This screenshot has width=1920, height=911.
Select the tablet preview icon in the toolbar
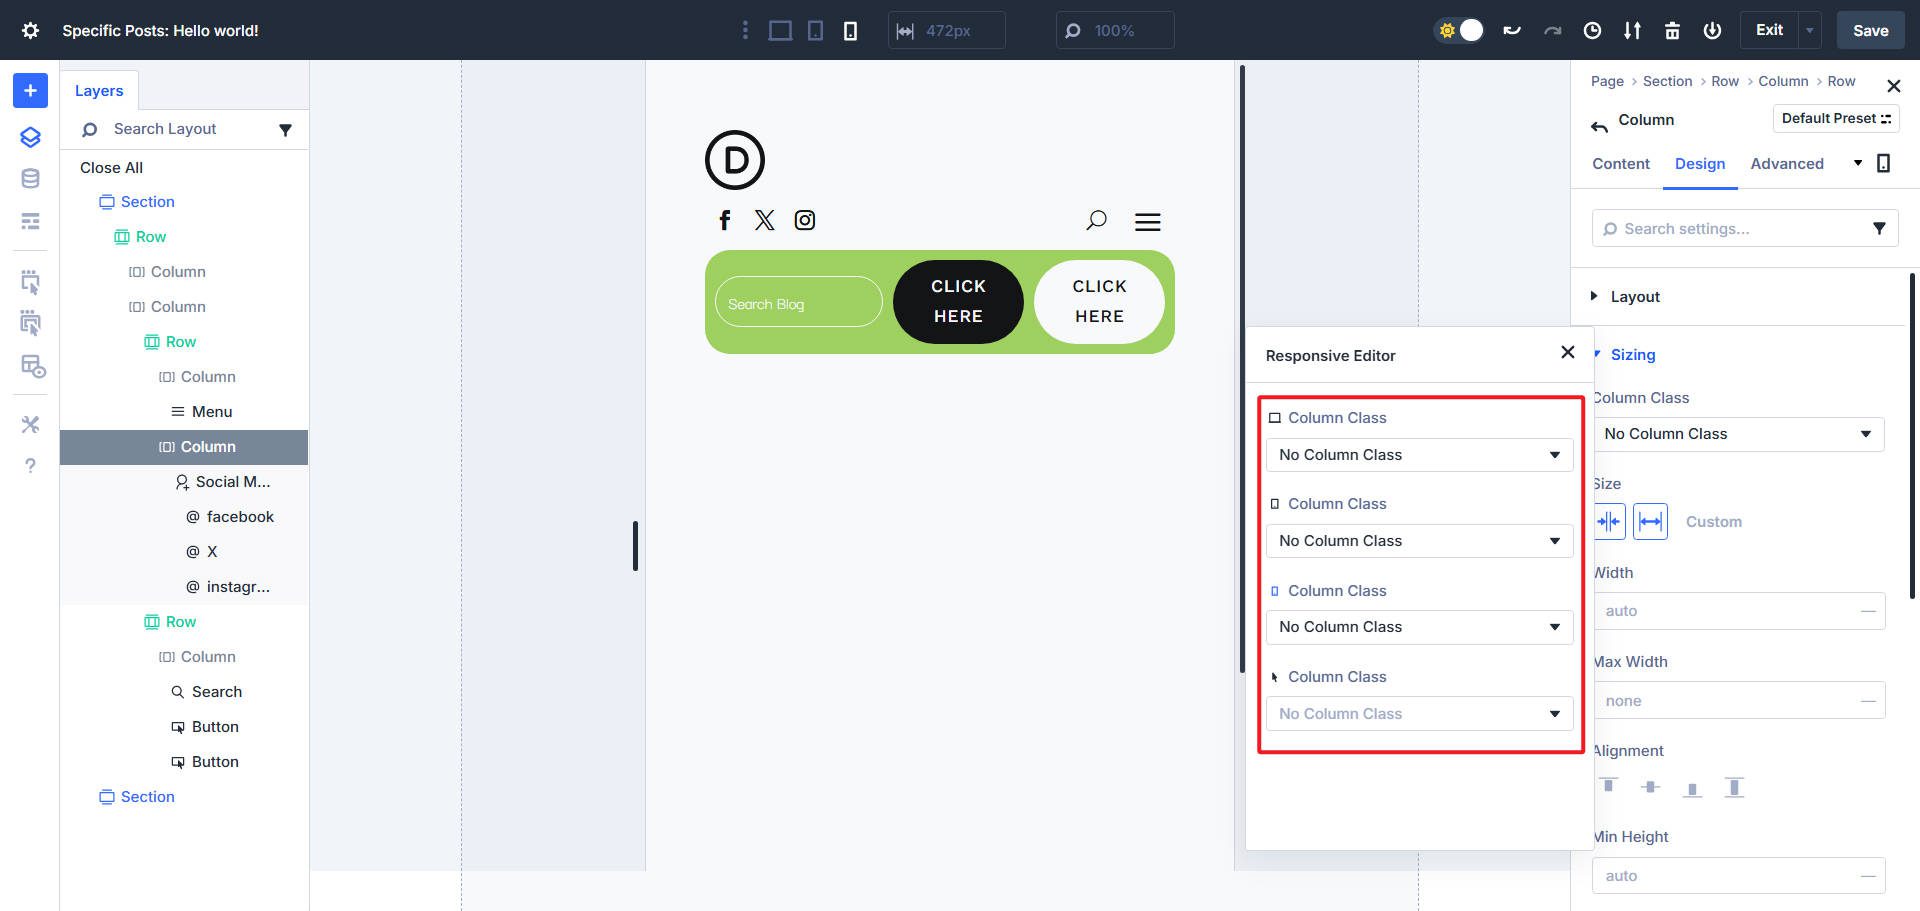[x=815, y=30]
